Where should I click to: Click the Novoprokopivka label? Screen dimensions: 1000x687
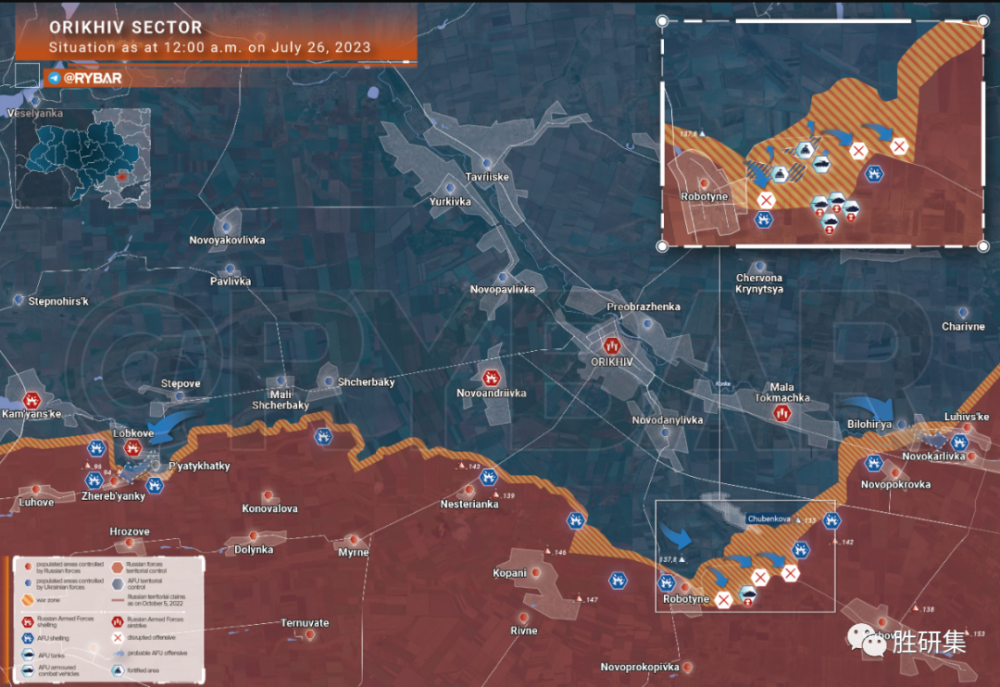640,667
